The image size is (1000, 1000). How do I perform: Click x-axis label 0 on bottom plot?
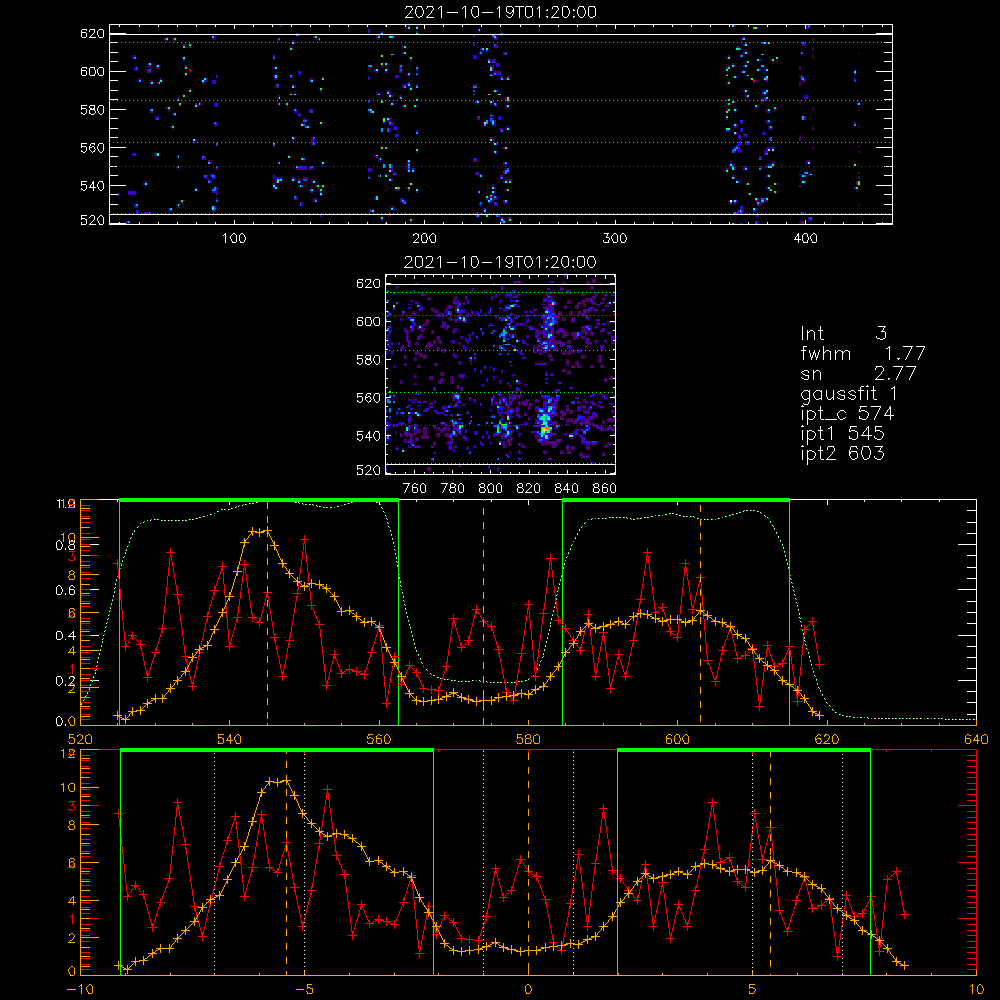pos(528,990)
